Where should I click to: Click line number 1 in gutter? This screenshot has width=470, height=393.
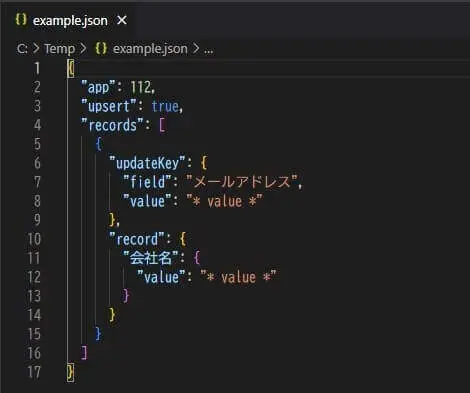[x=37, y=68]
